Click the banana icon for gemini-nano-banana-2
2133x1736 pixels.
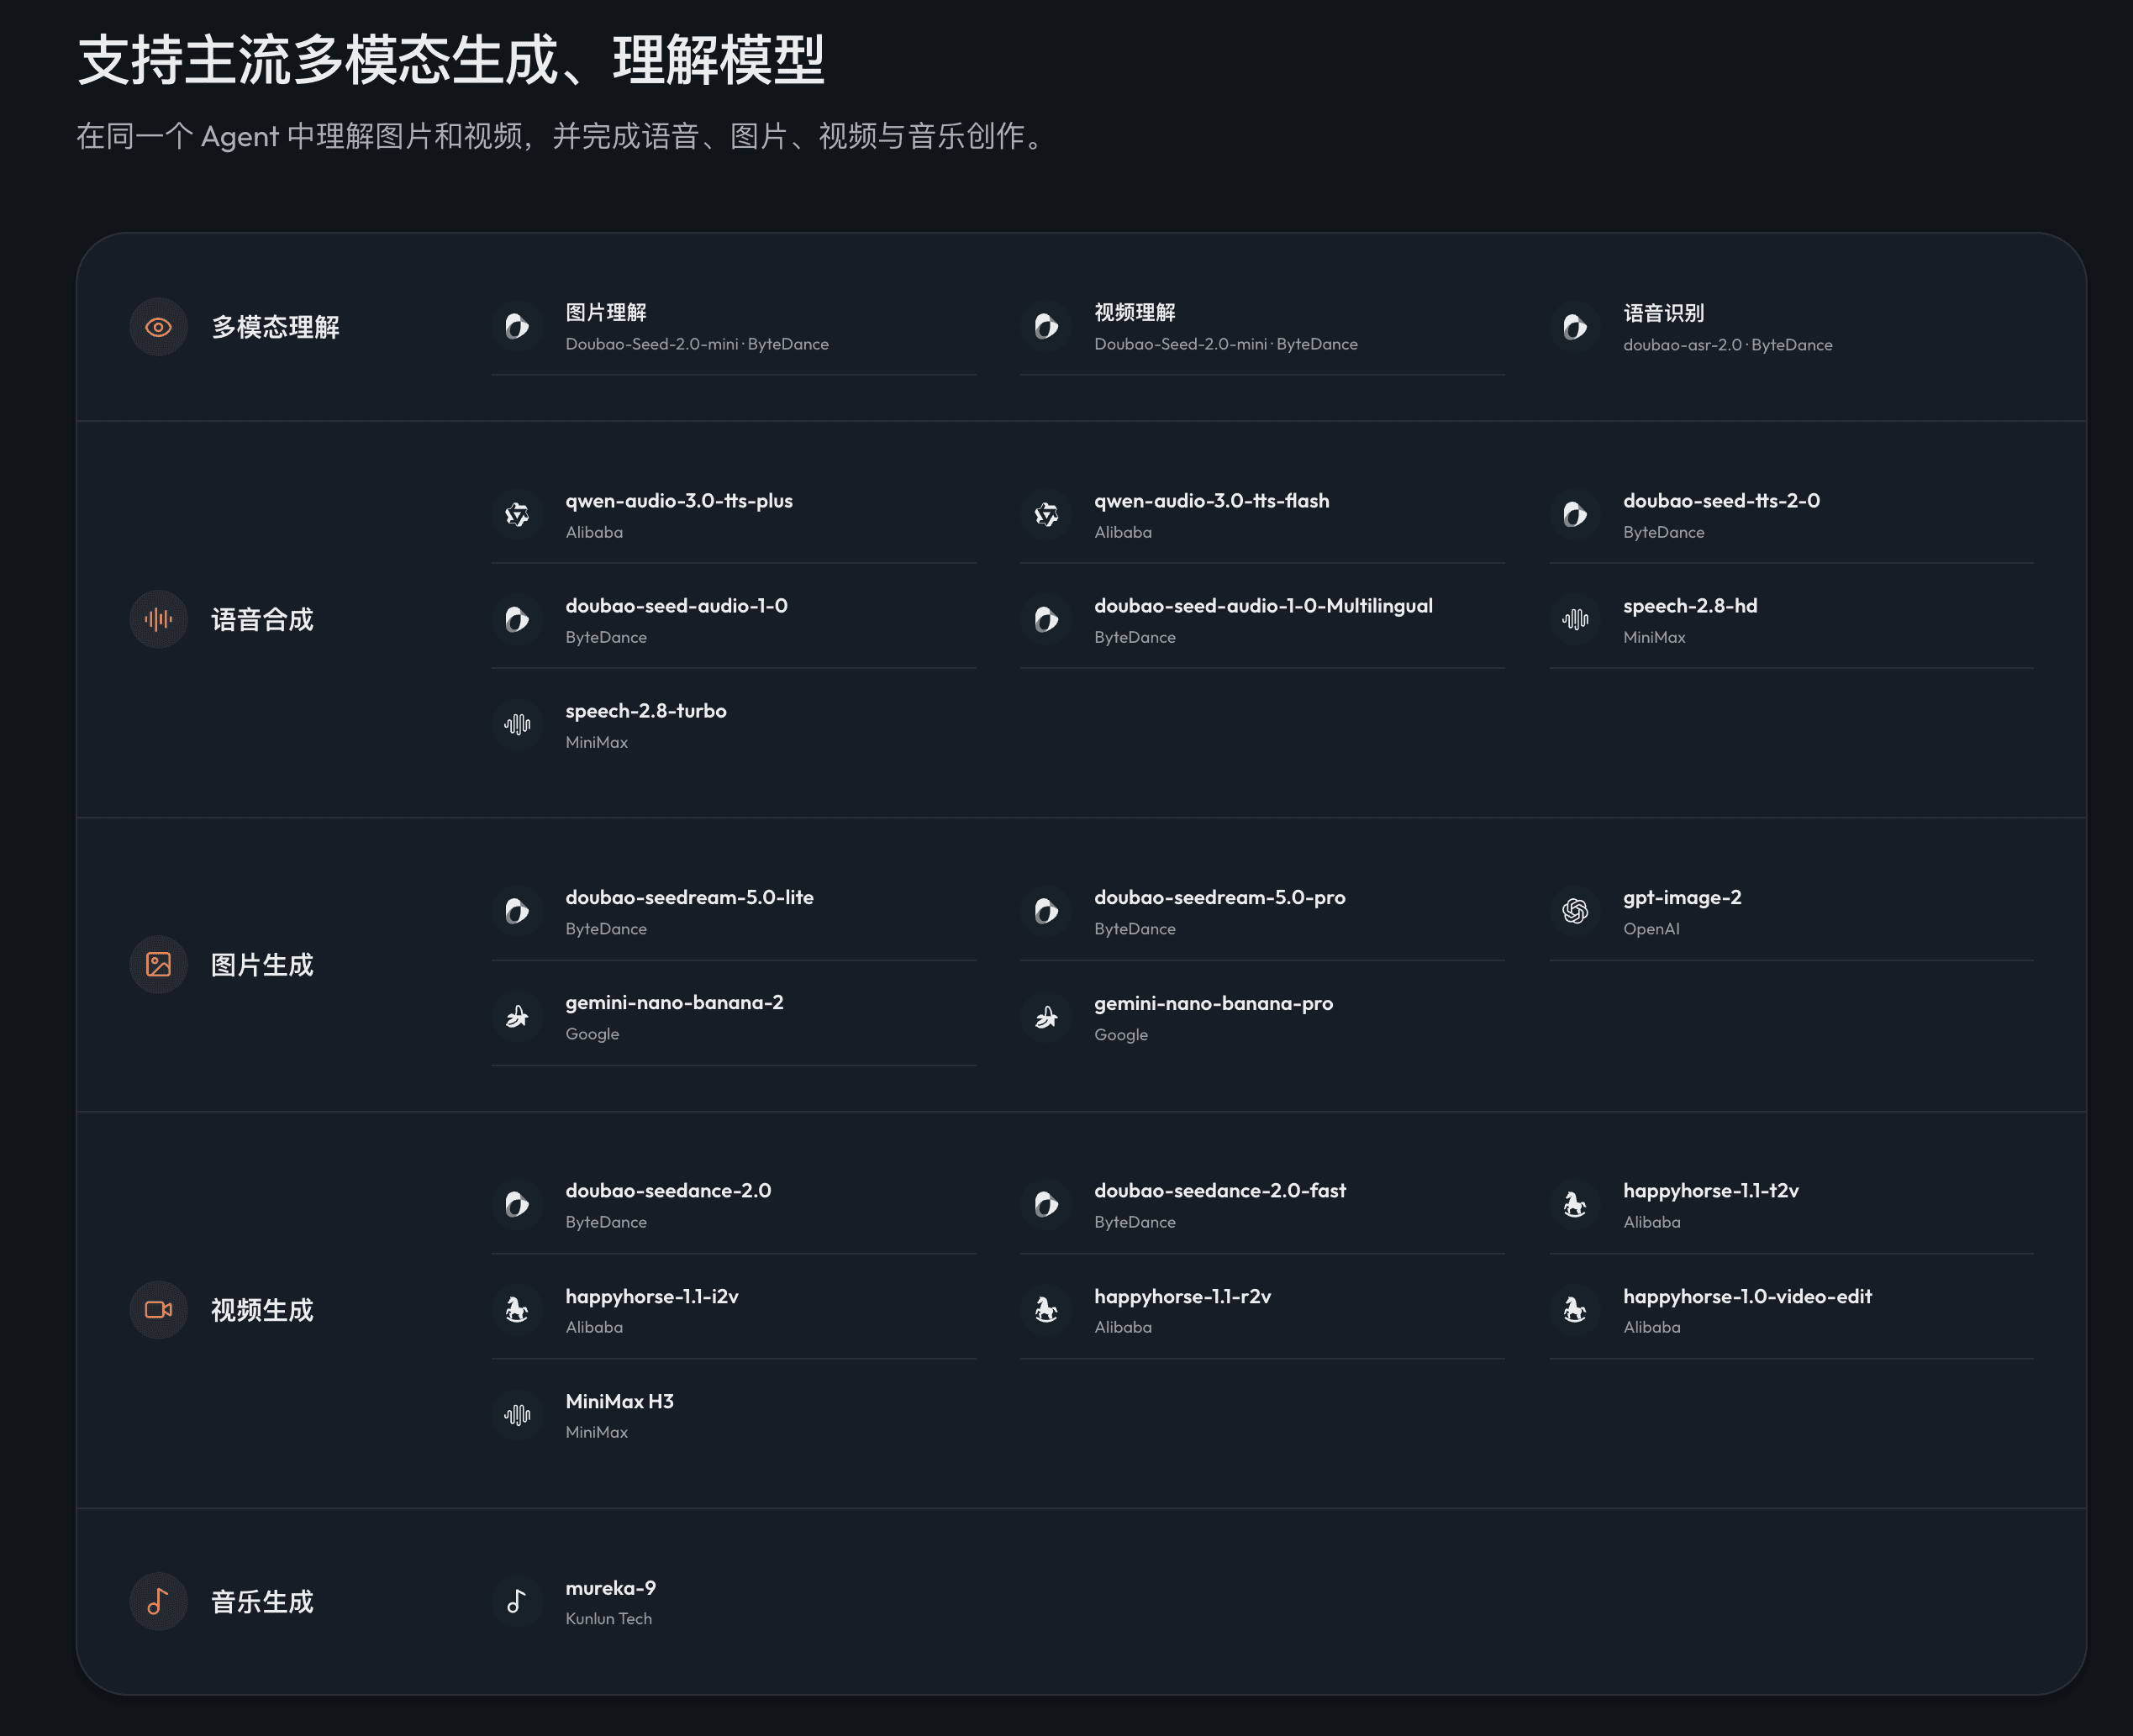pyautogui.click(x=517, y=1017)
